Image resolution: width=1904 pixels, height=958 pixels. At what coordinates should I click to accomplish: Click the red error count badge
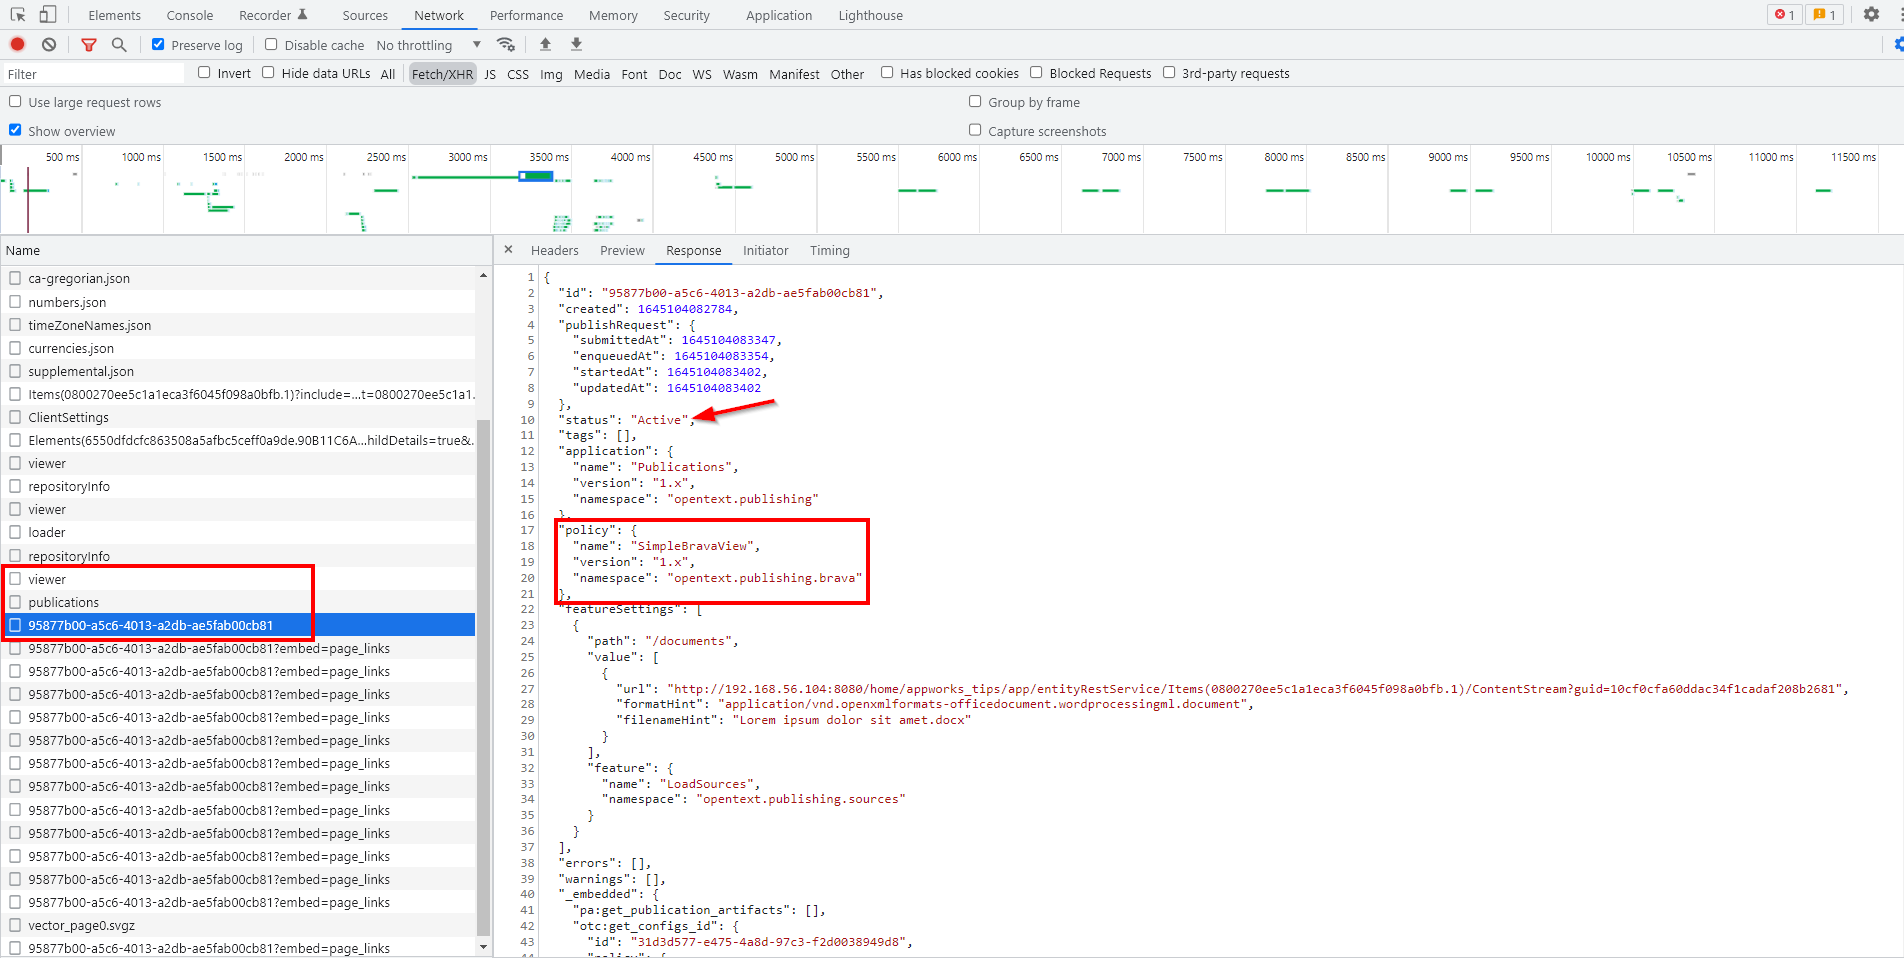(x=1784, y=15)
